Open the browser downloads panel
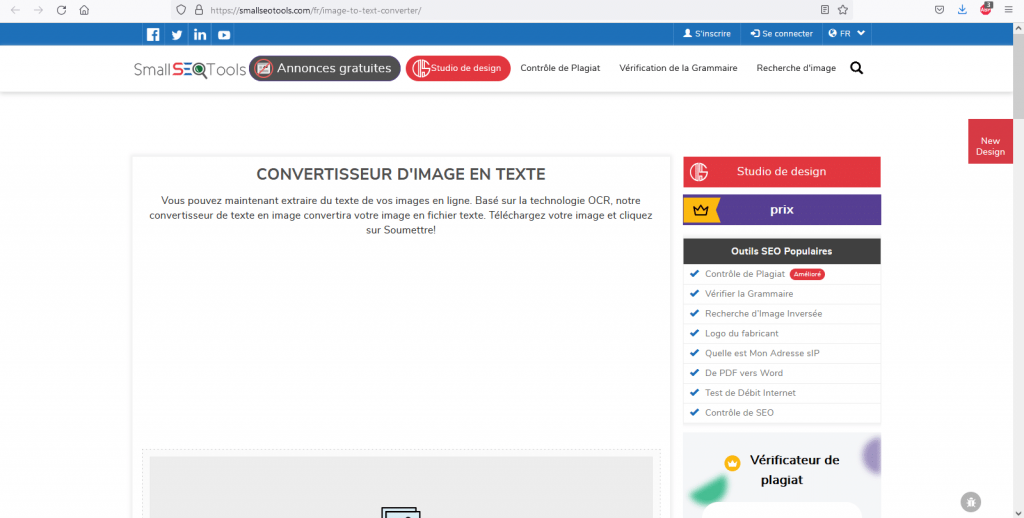1024x518 pixels. pyautogui.click(x=962, y=10)
